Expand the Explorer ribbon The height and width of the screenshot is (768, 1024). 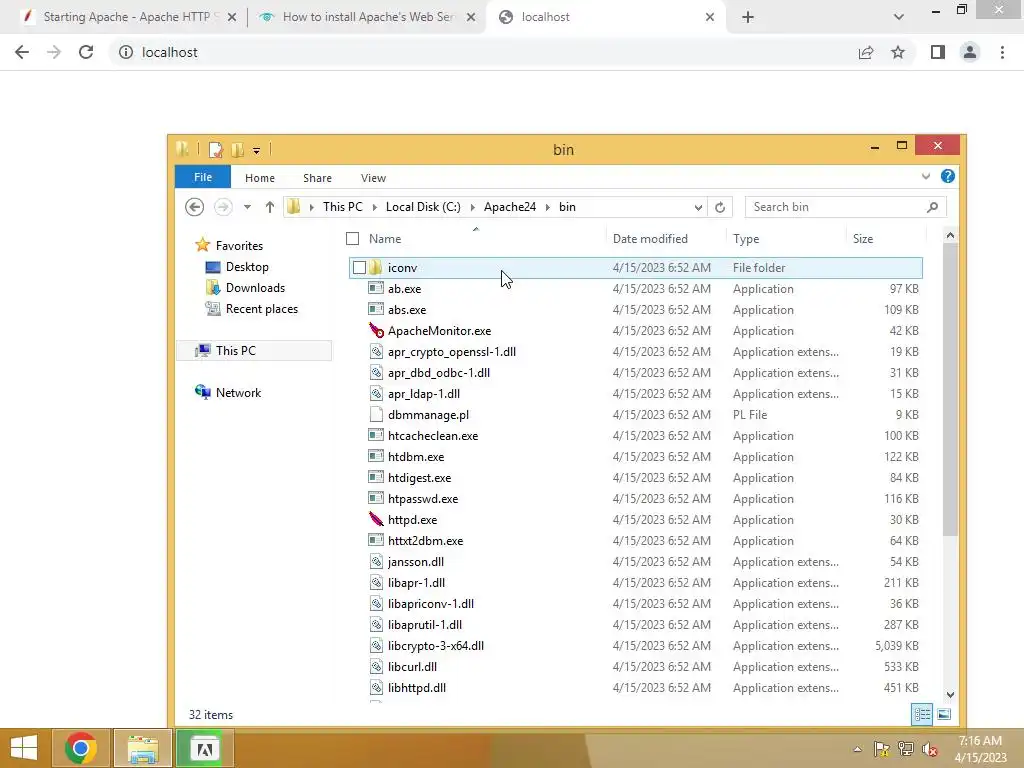[x=925, y=176]
